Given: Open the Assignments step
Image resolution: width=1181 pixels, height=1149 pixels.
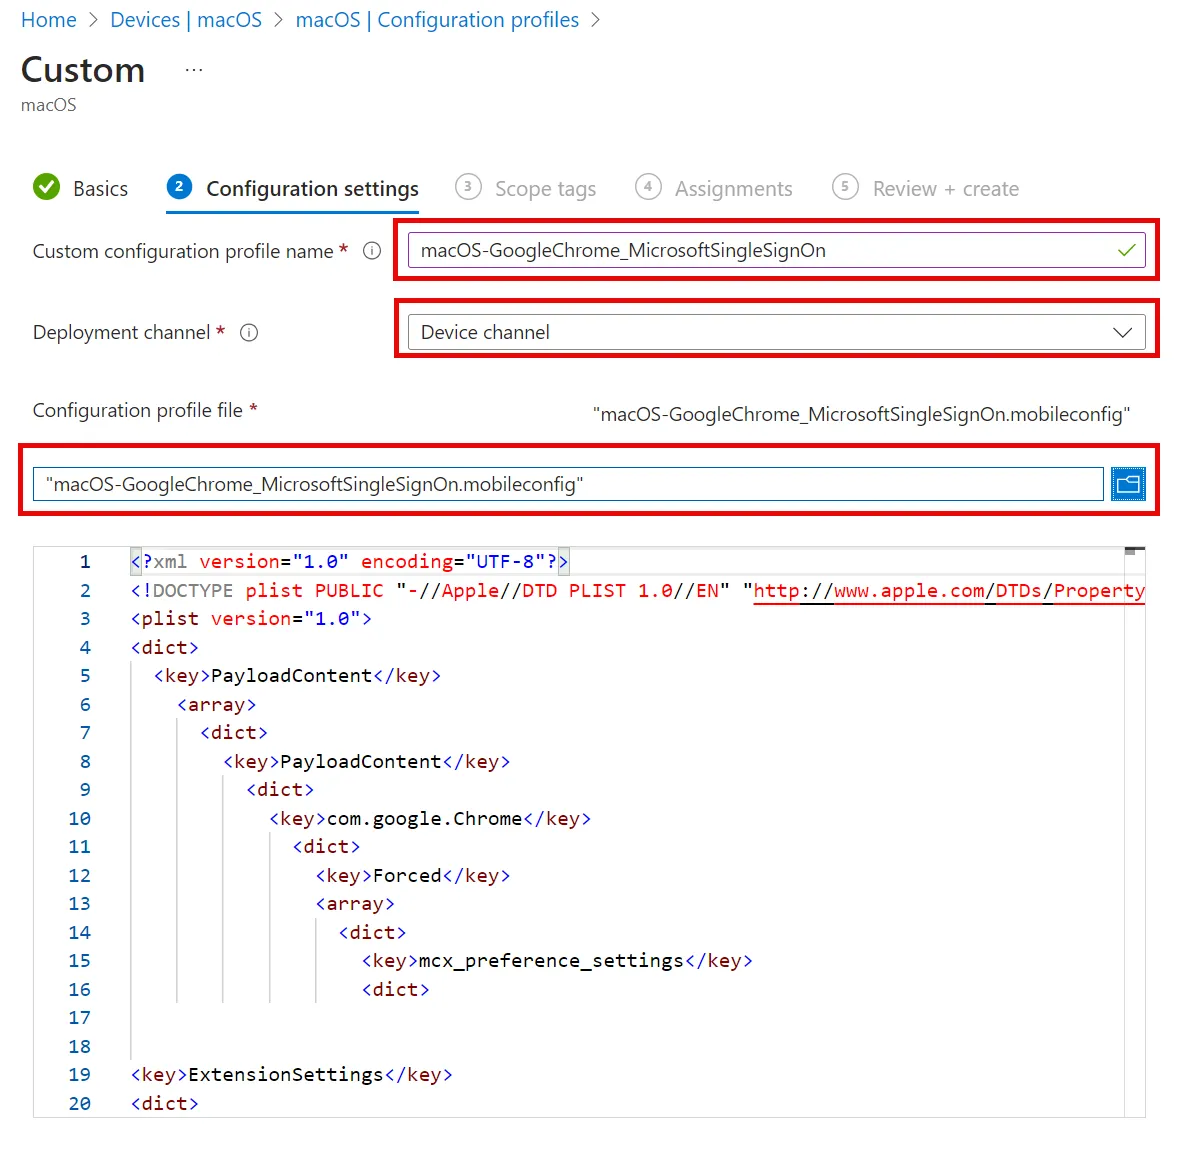Looking at the screenshot, I should click(x=733, y=189).
